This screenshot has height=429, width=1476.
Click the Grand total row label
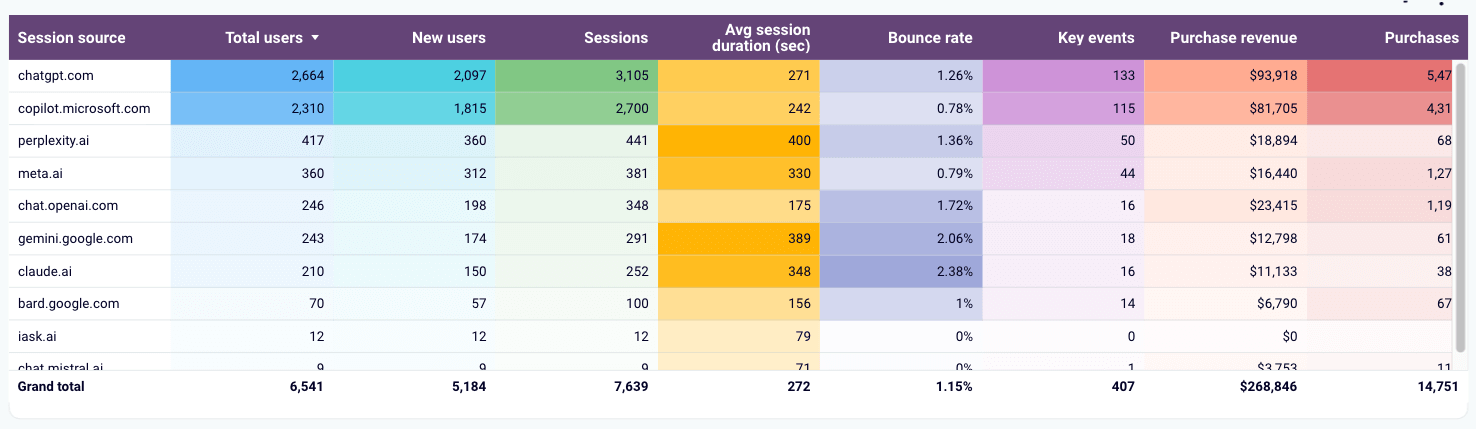coord(51,386)
